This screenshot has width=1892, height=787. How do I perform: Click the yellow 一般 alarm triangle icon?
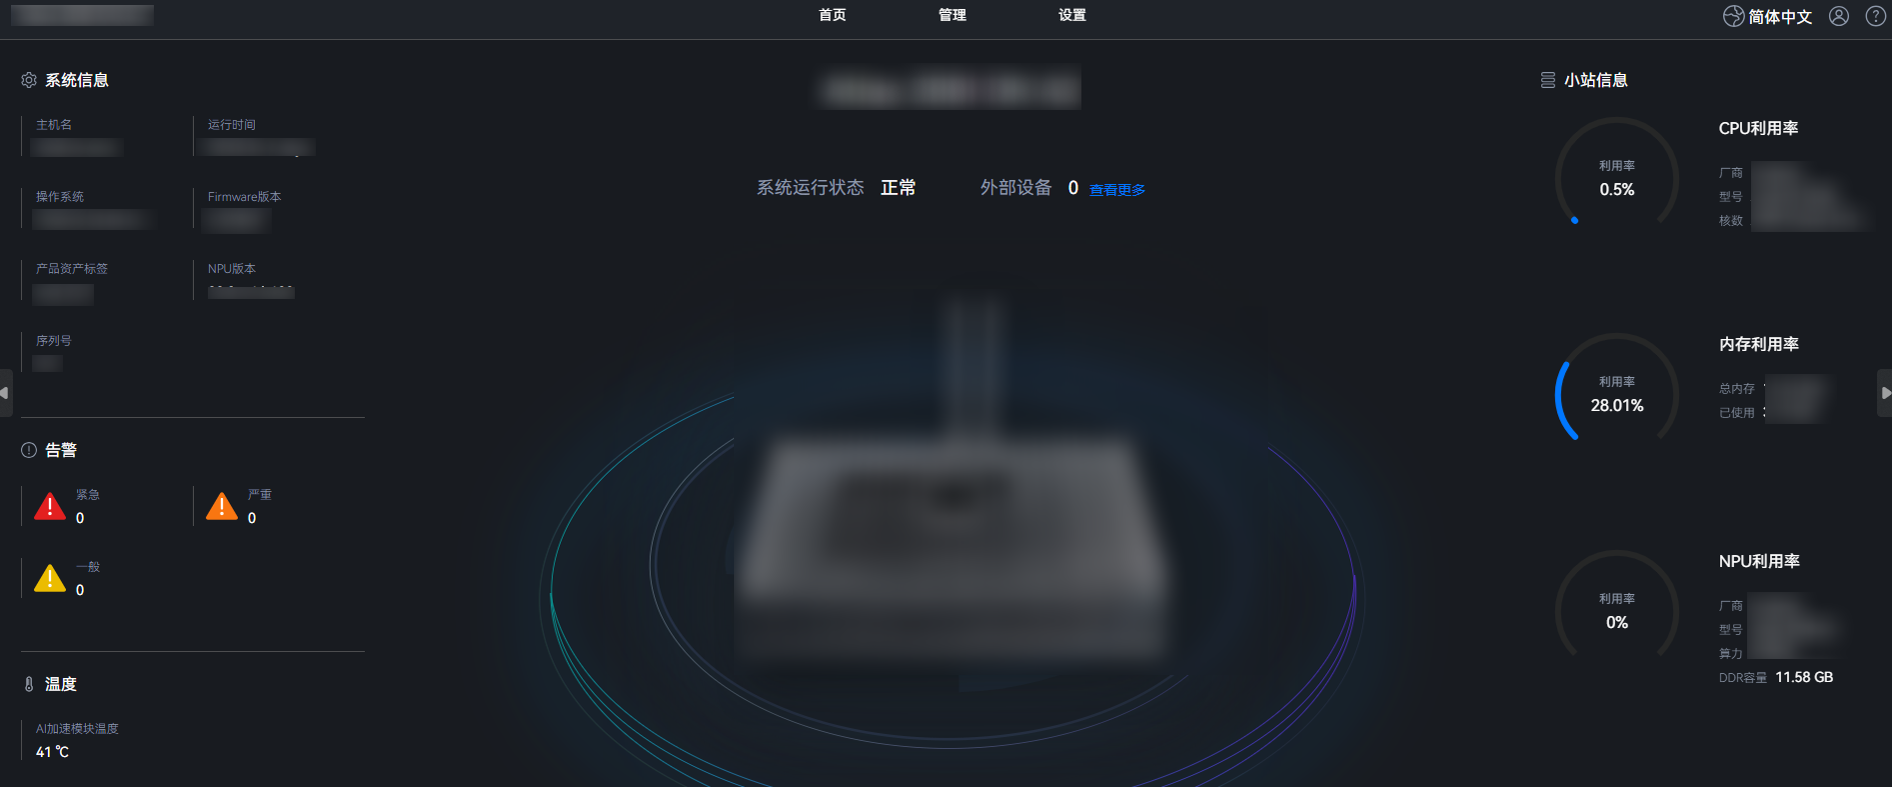(50, 578)
